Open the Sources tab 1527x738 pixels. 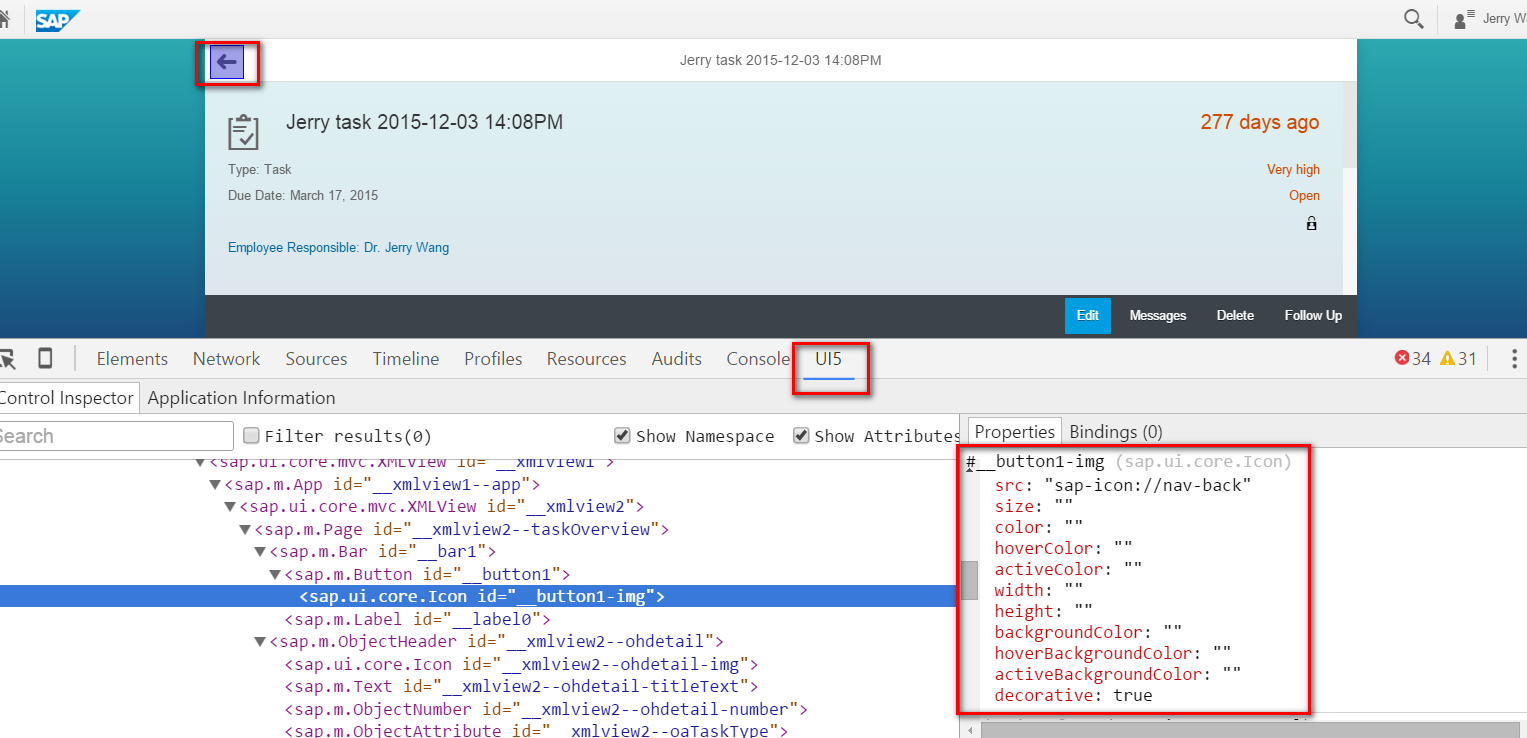(316, 358)
